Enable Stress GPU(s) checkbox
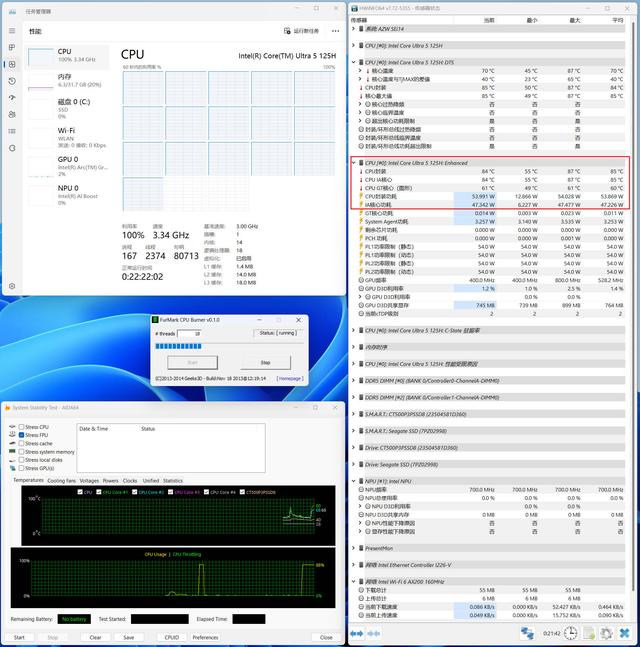This screenshot has width=640, height=647. click(21, 468)
